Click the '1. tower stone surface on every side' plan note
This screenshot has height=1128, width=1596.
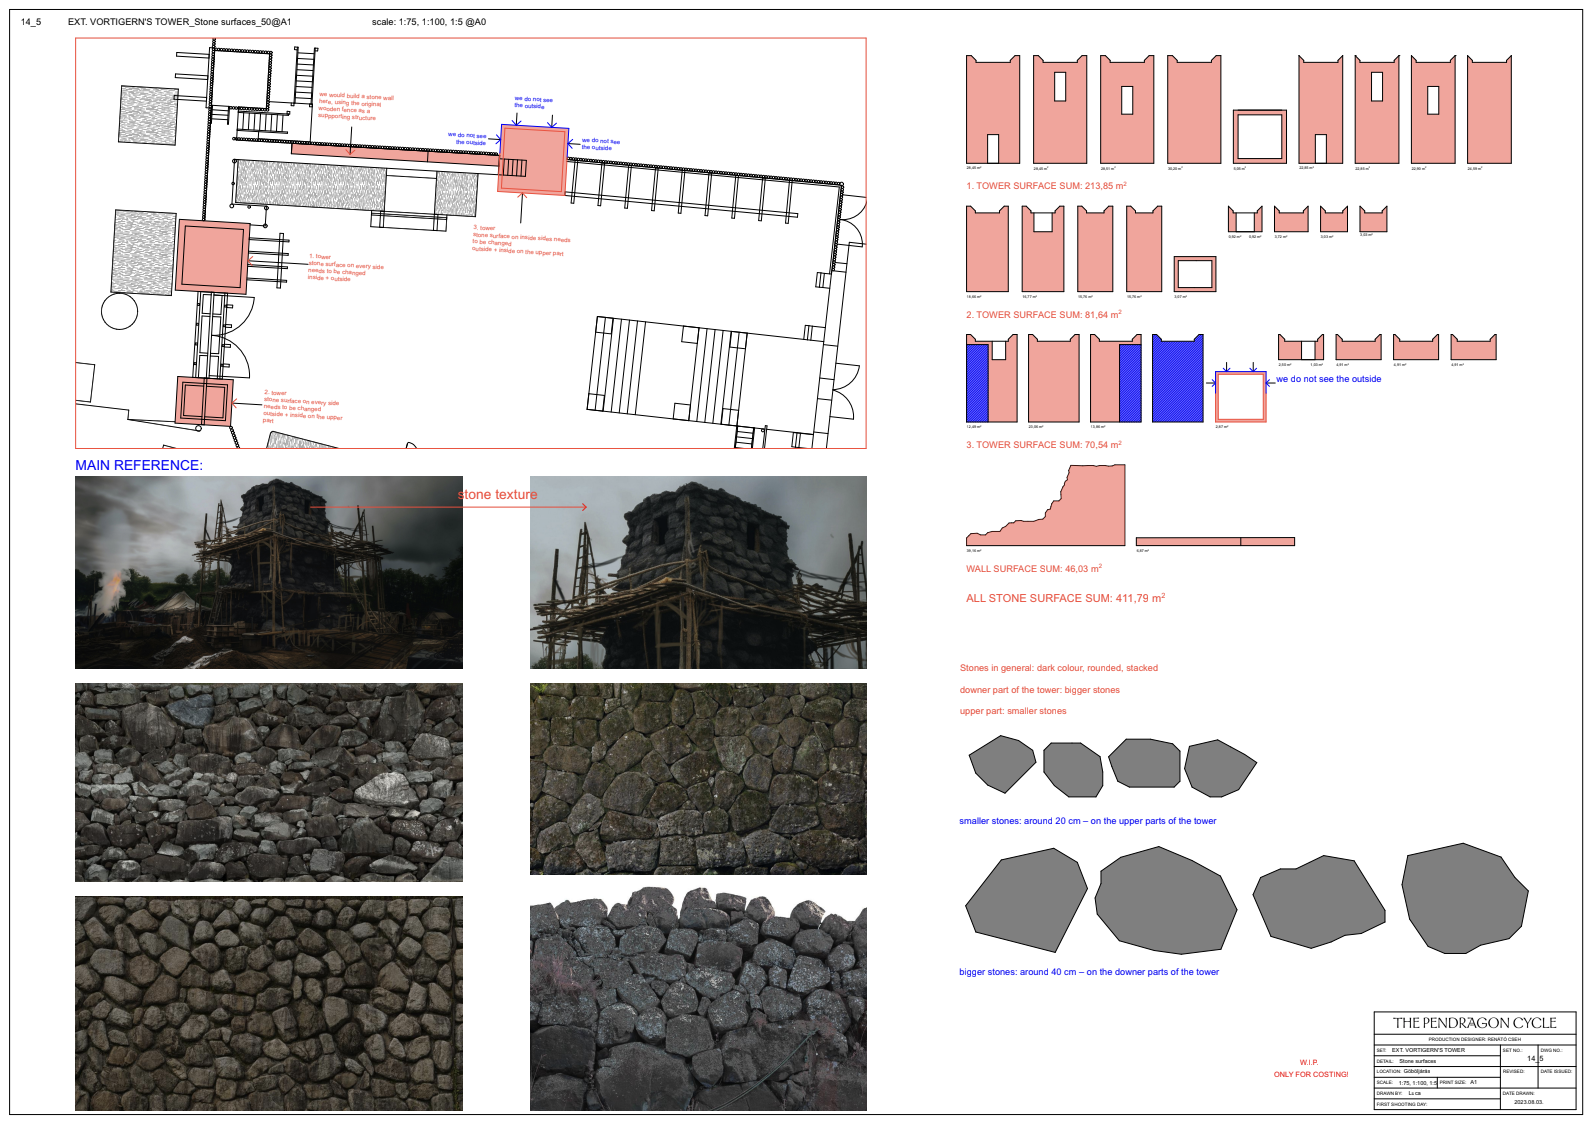[x=345, y=267]
